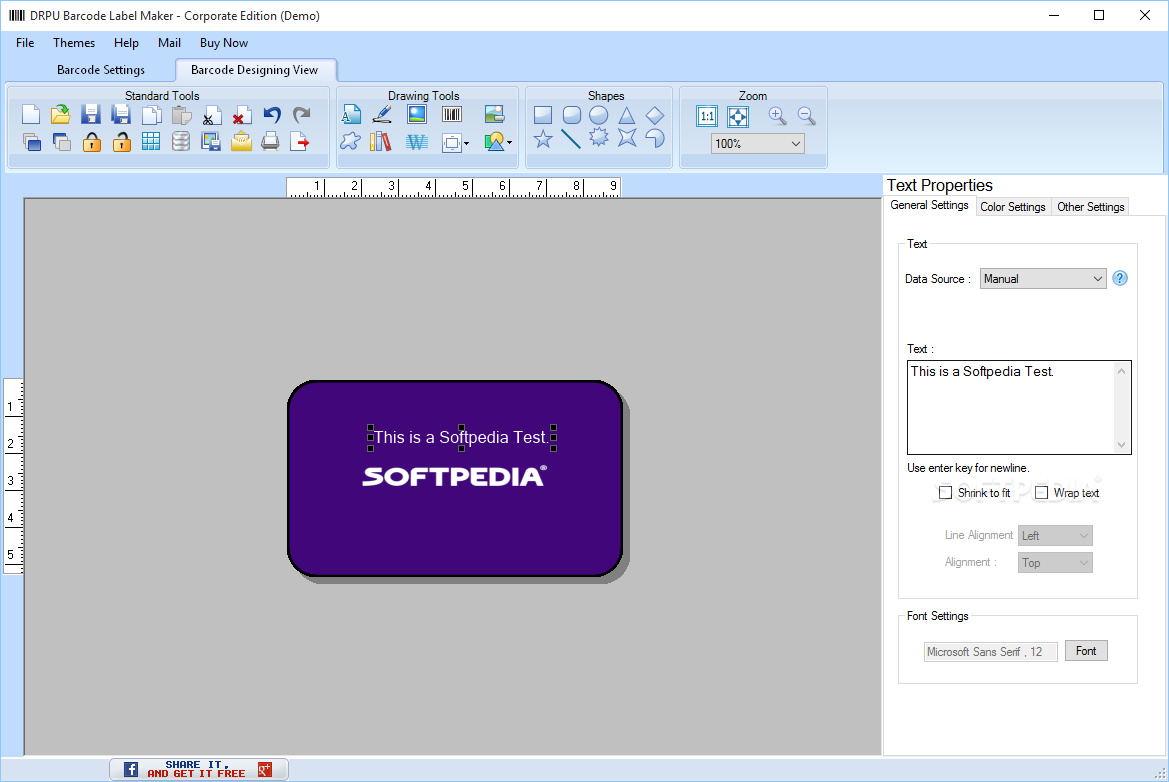Open the Help menu

126,42
